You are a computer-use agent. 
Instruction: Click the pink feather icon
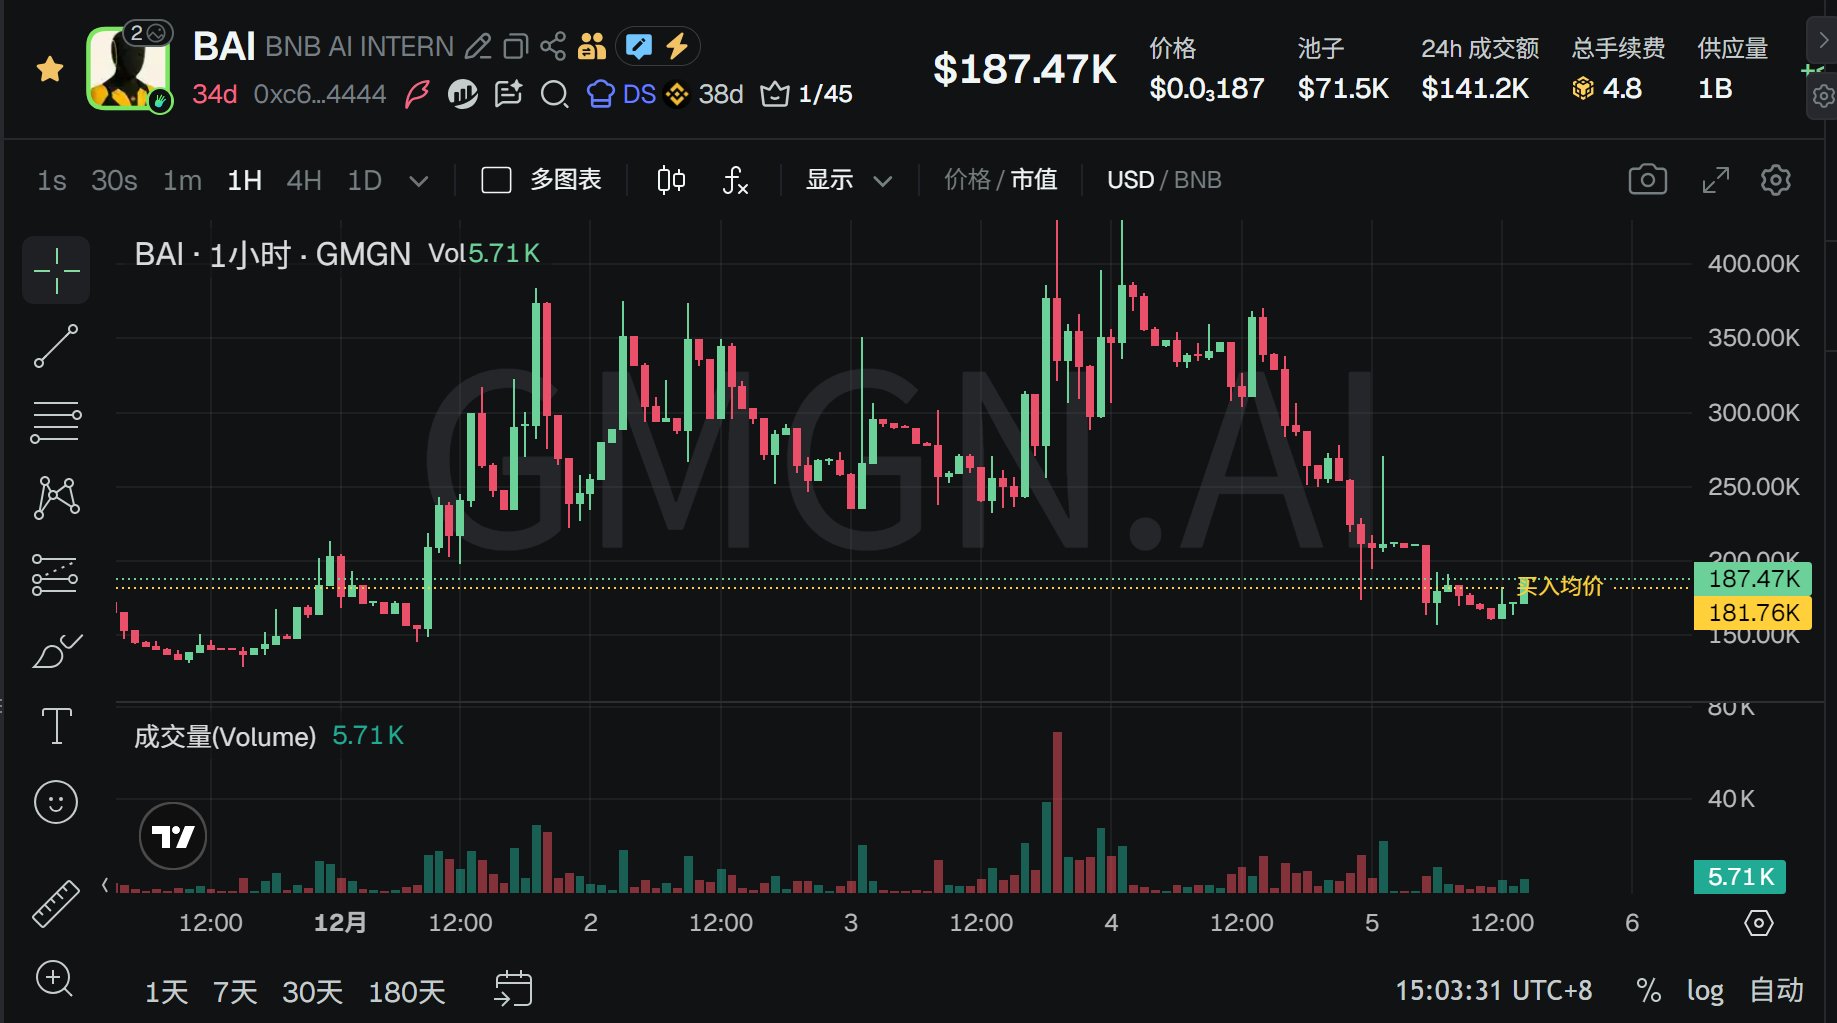pyautogui.click(x=417, y=94)
